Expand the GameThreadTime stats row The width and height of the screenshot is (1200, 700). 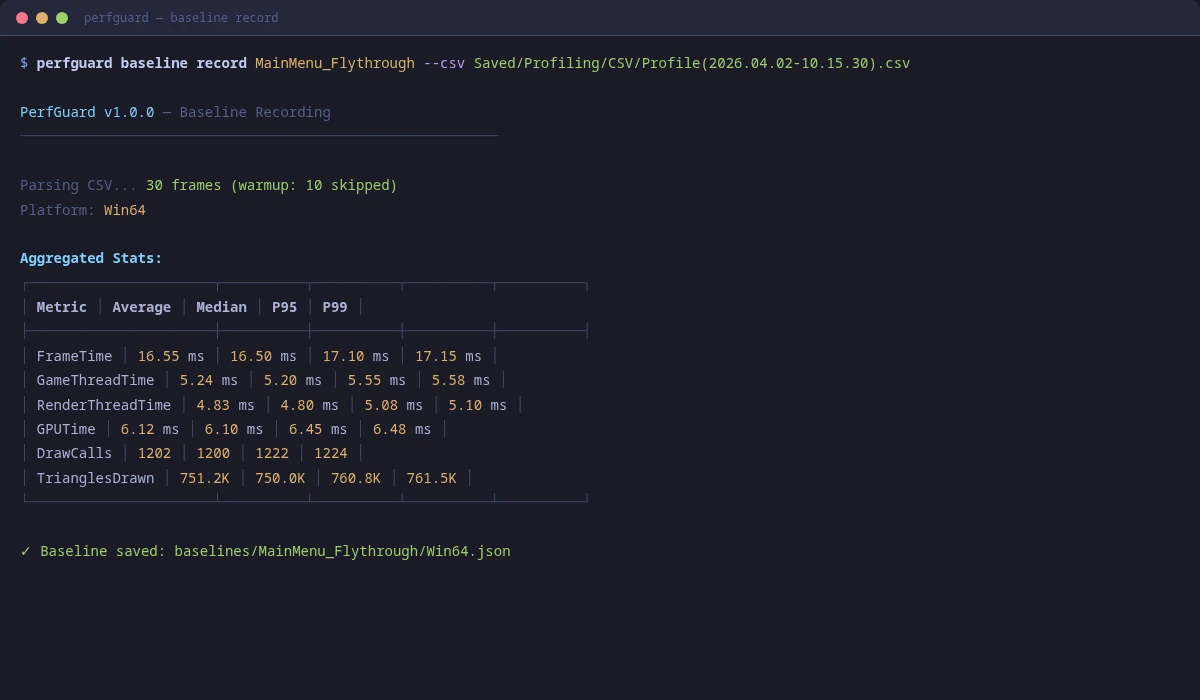95,380
